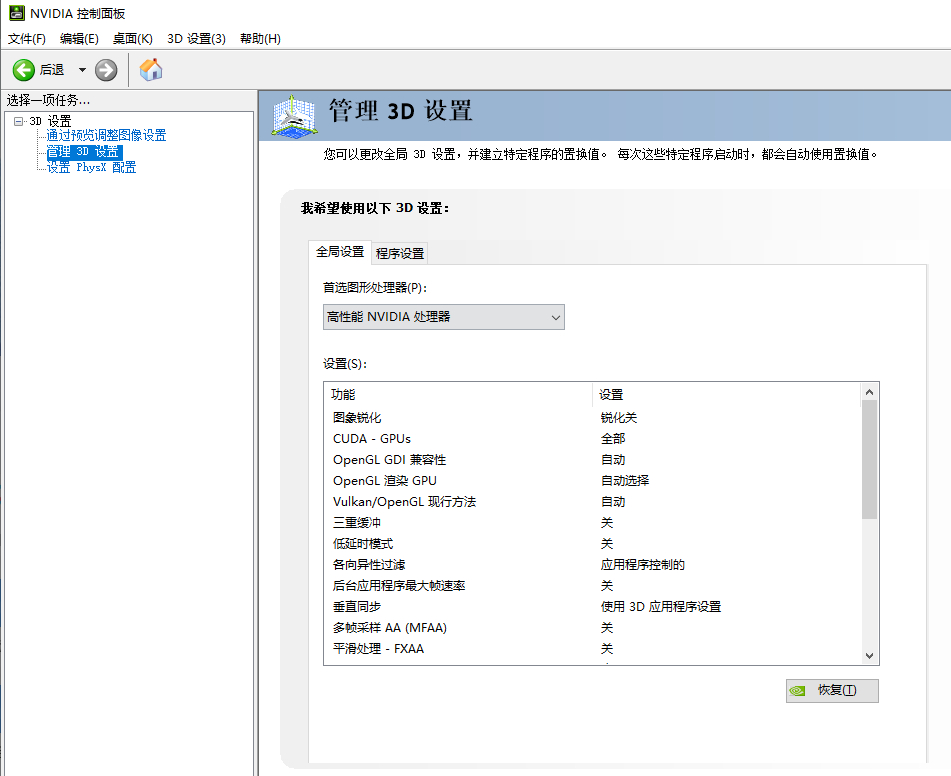Select the Vulkan/OpenGL 现行方法 row
This screenshot has height=776, width=951.
[593, 502]
